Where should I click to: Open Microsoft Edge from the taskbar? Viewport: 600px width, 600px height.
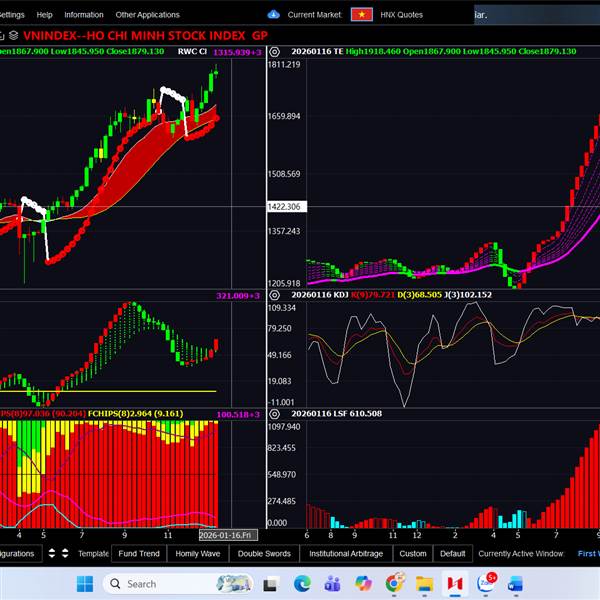302,583
